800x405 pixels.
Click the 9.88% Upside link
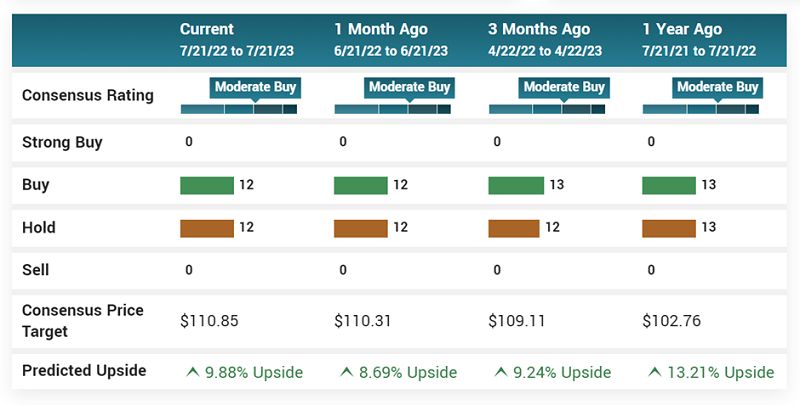coord(254,372)
